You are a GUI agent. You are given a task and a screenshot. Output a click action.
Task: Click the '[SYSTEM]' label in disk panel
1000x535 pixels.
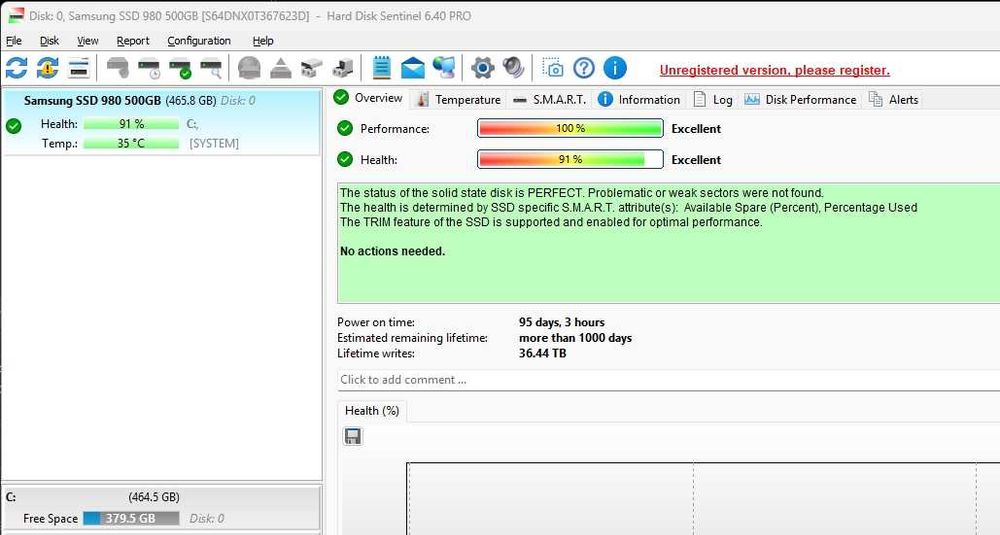click(x=214, y=143)
